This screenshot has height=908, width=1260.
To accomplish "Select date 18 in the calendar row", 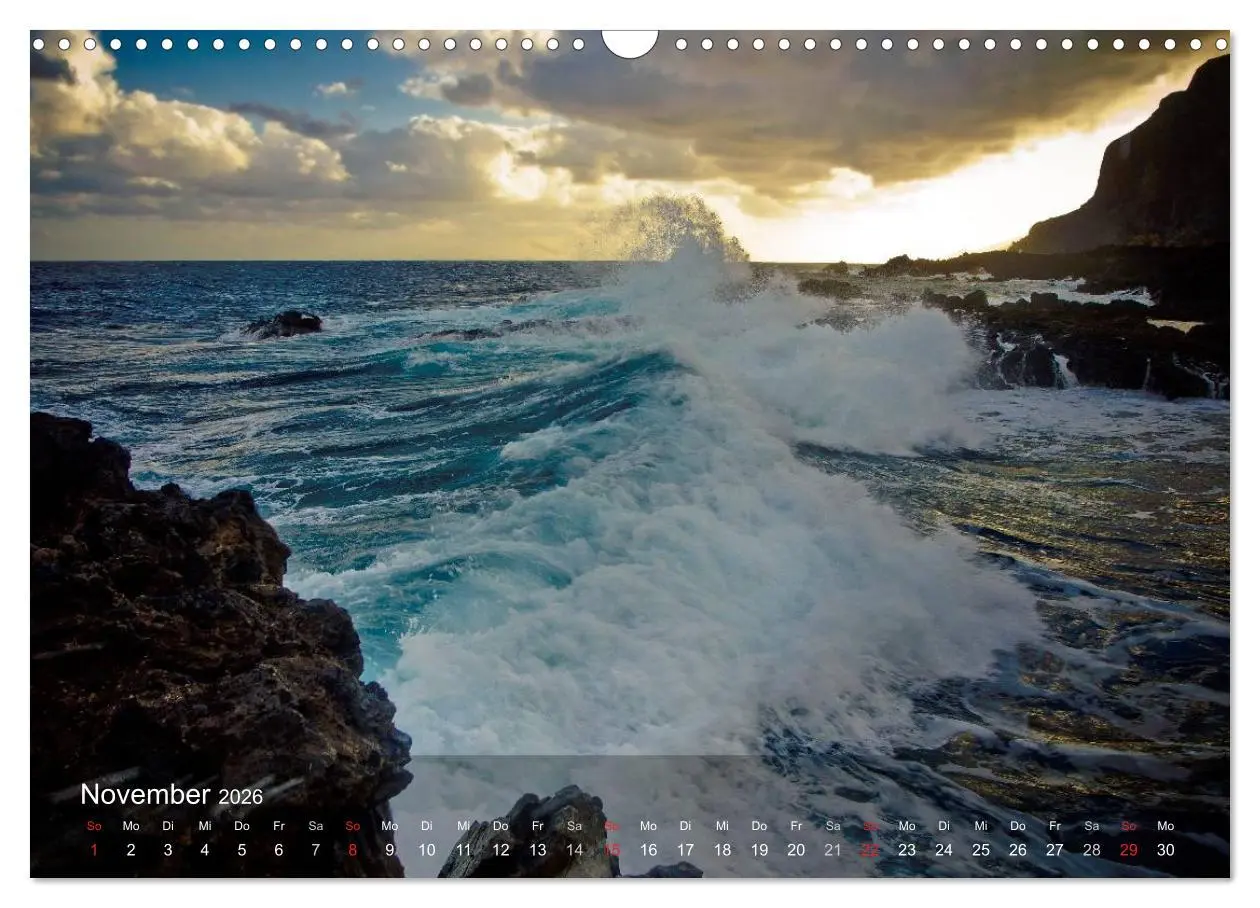I will [x=723, y=850].
